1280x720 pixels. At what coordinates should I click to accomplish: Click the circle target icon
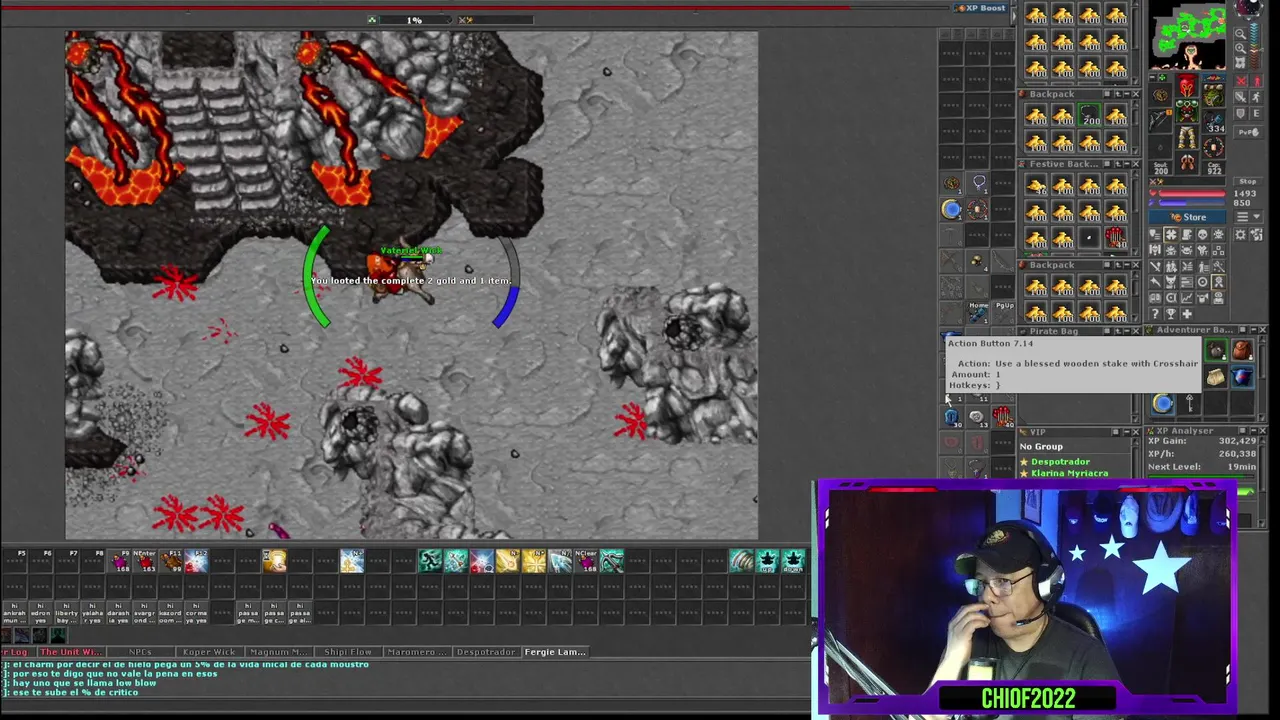[x=1202, y=282]
